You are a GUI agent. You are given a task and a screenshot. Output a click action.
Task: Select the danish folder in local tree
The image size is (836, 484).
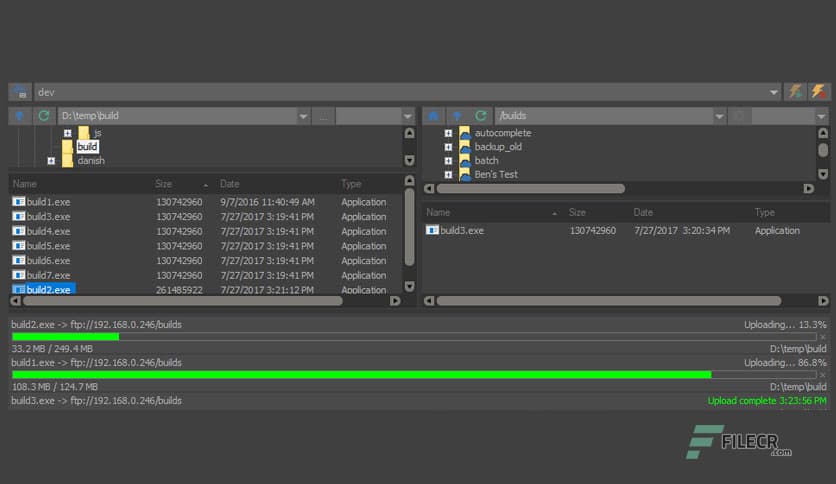coord(91,160)
